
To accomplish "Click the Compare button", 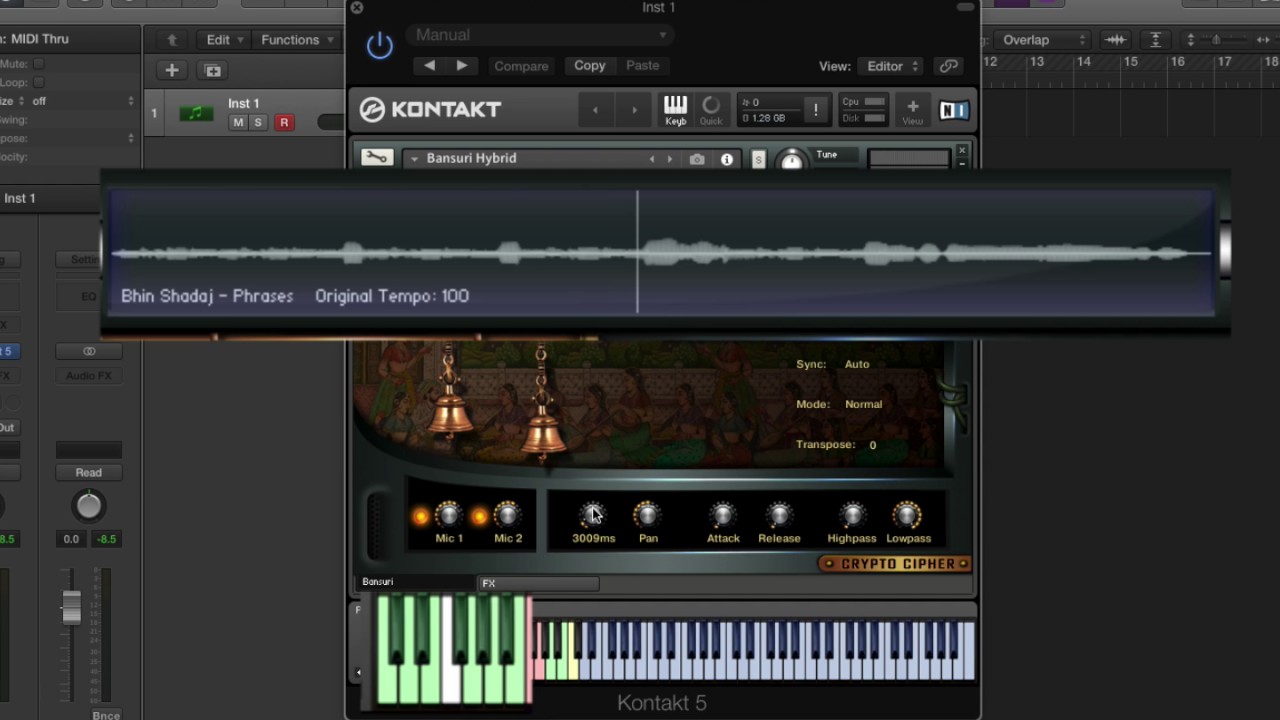I will (x=521, y=66).
